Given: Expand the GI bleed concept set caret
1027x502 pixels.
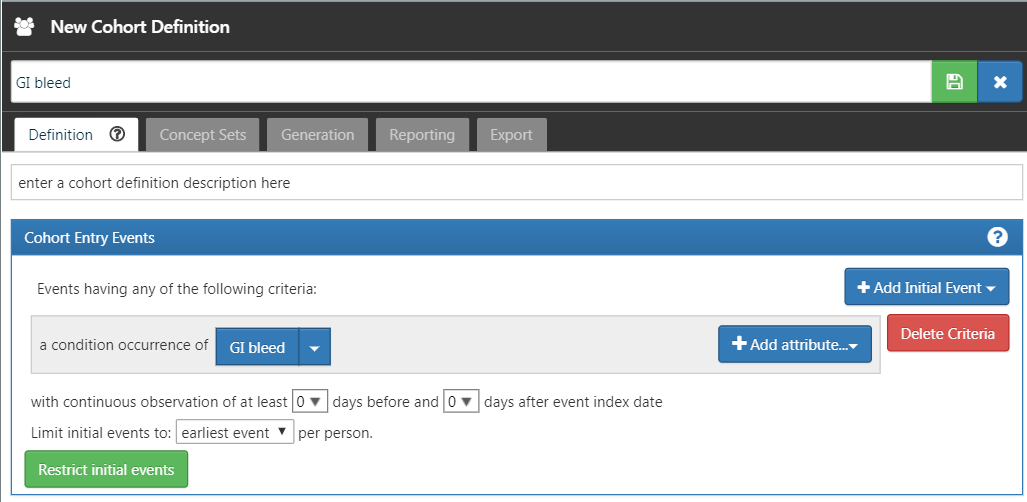Looking at the screenshot, I should coord(315,347).
